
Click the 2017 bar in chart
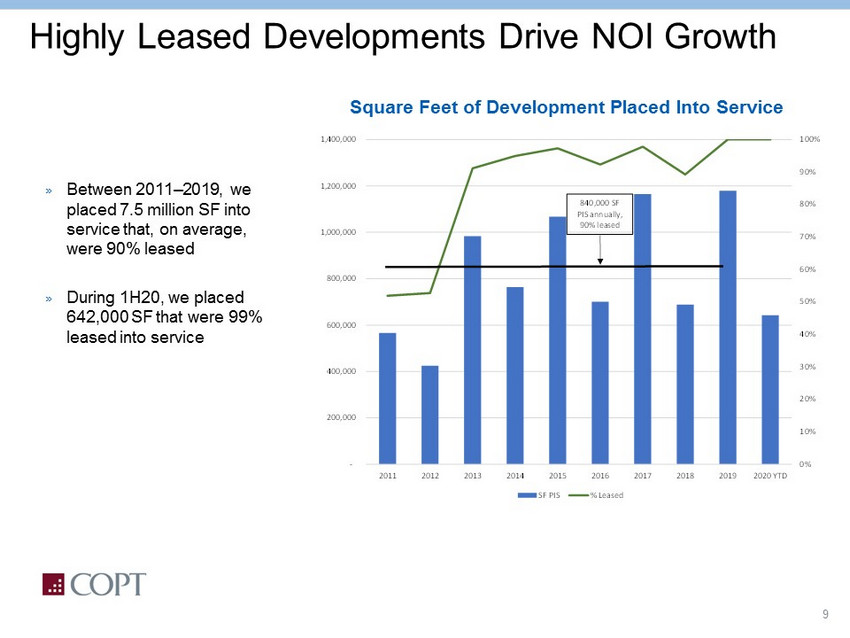(643, 329)
